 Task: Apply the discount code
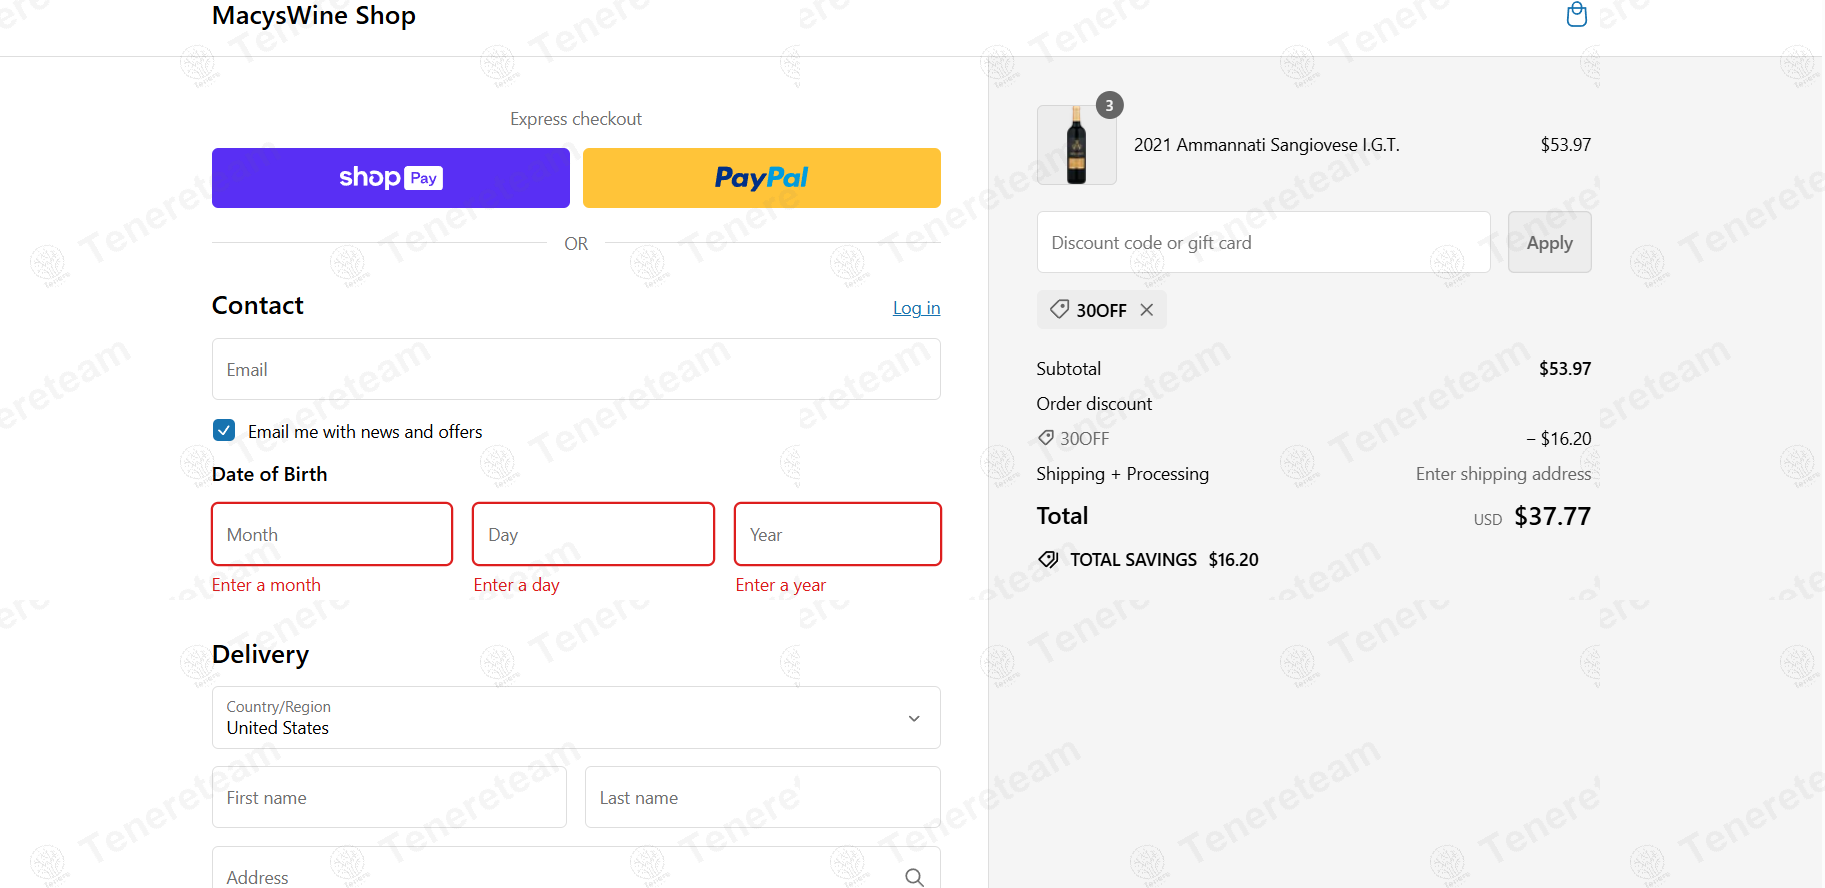click(x=1549, y=242)
